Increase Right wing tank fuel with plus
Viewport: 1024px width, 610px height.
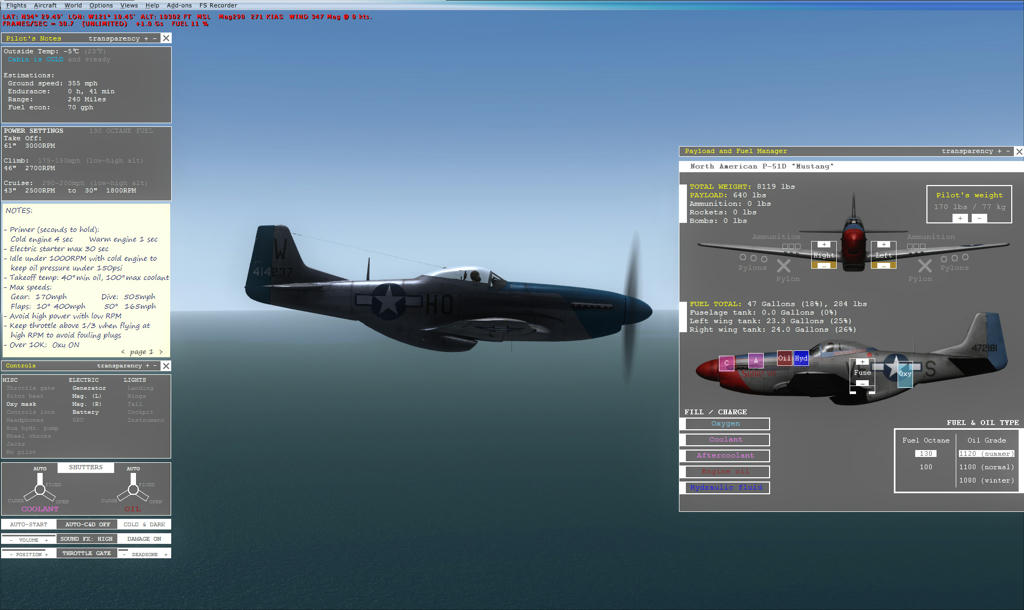point(824,244)
